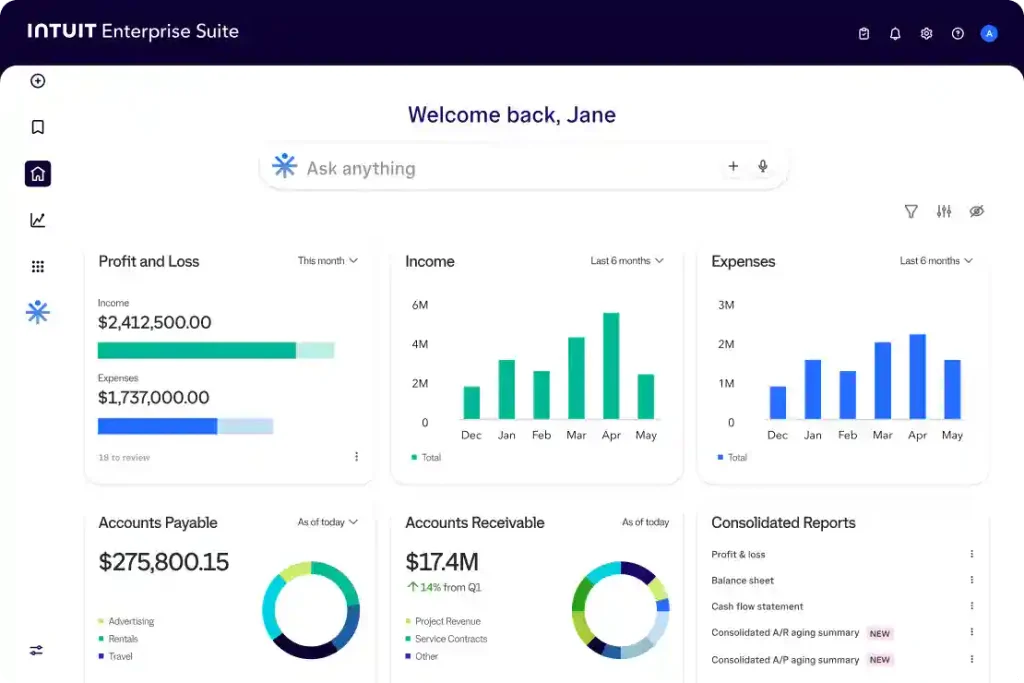Screen dimensions: 1024x683
Task: Expand Profit and Loss This month dropdown
Action: [328, 261]
